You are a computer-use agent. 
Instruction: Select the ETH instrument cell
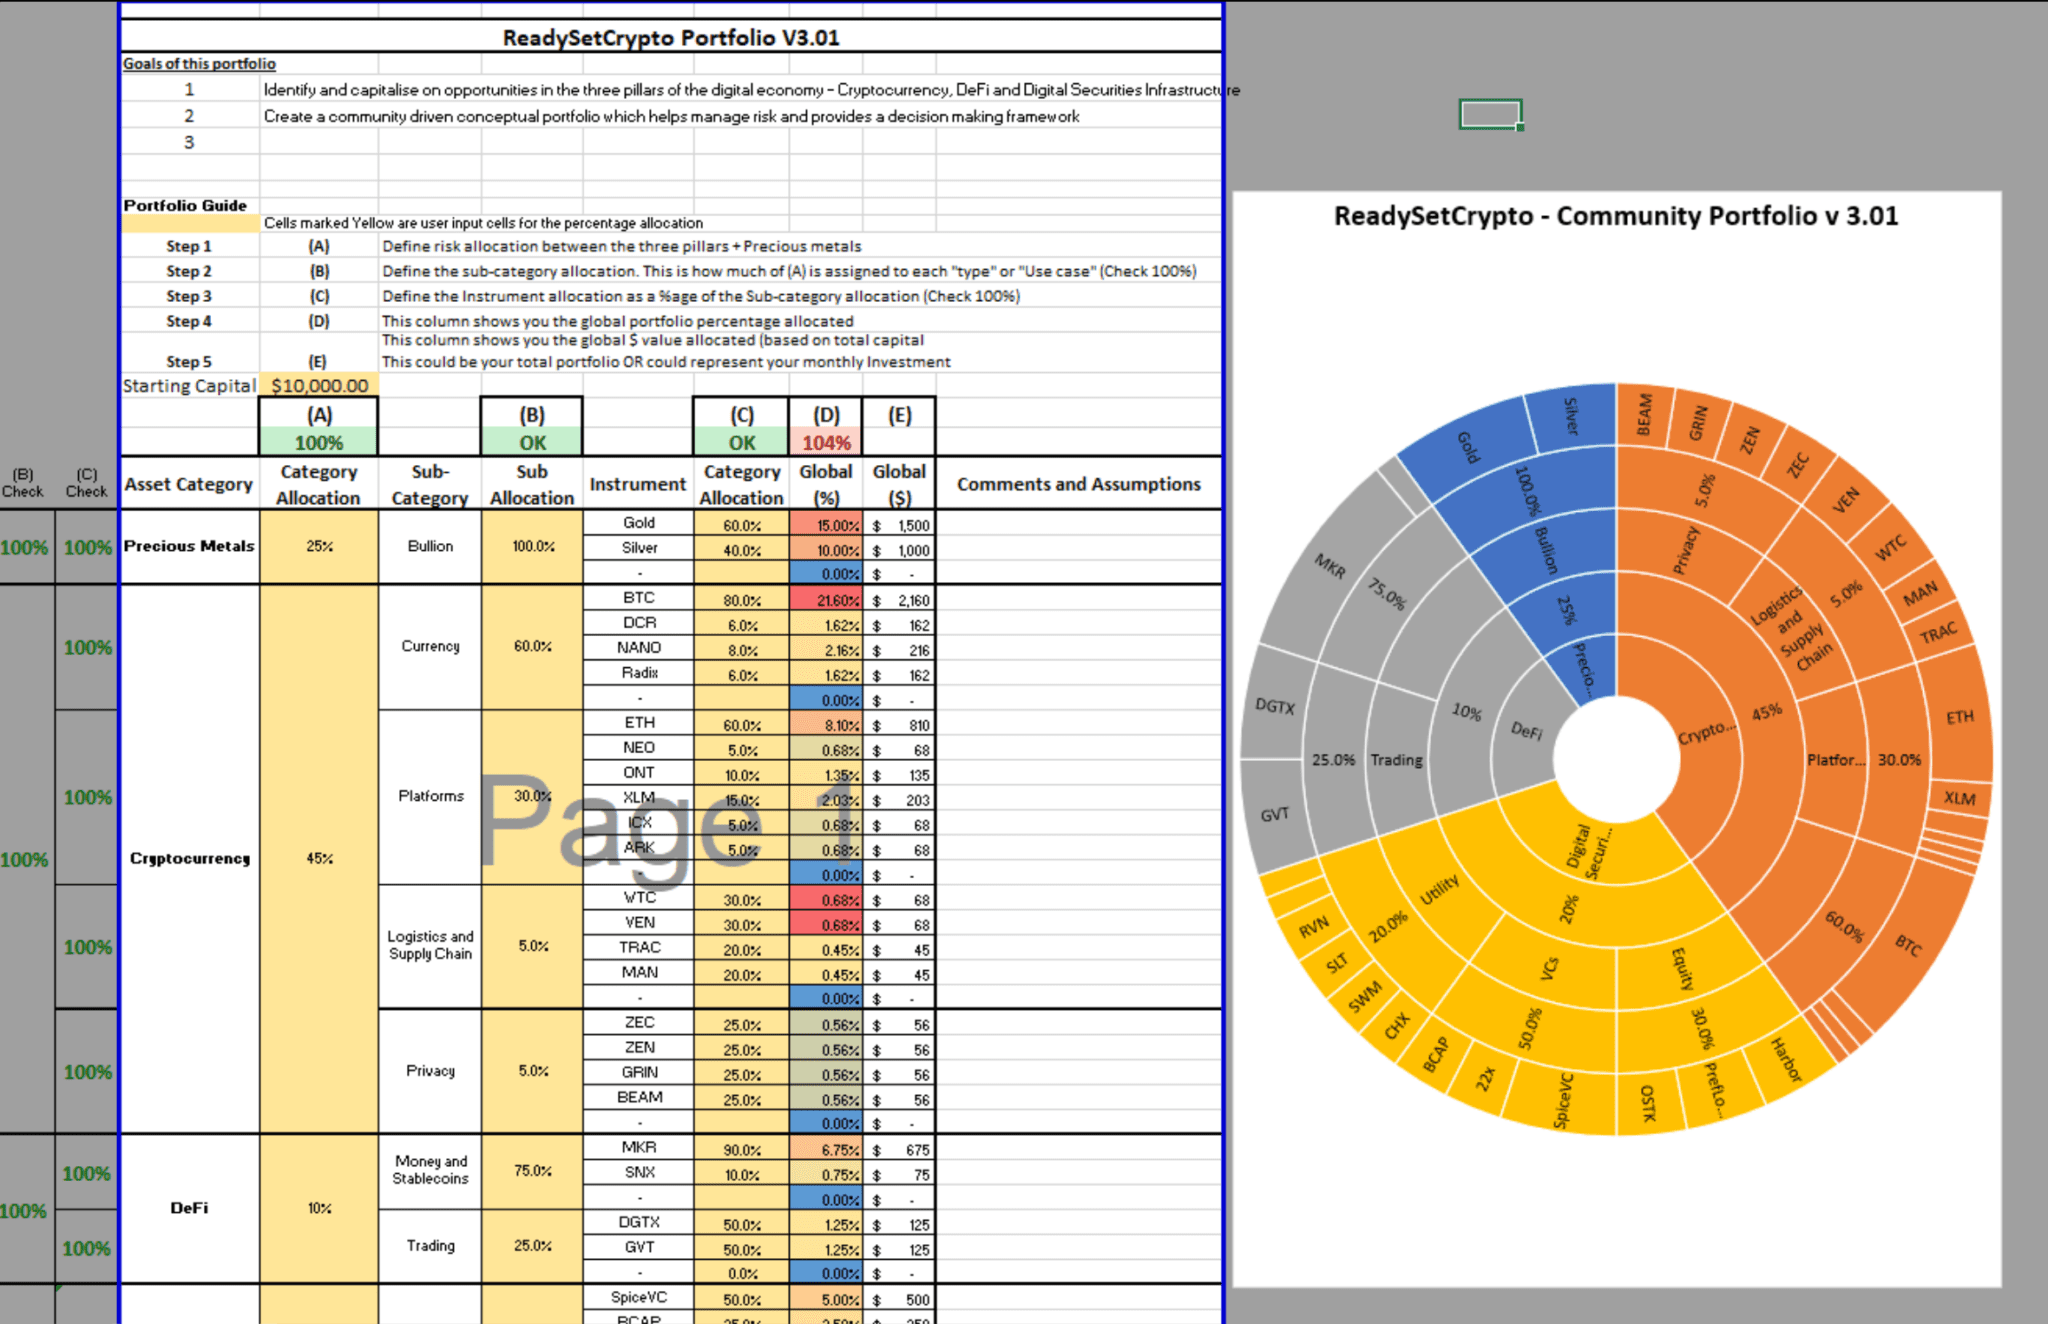pos(638,723)
